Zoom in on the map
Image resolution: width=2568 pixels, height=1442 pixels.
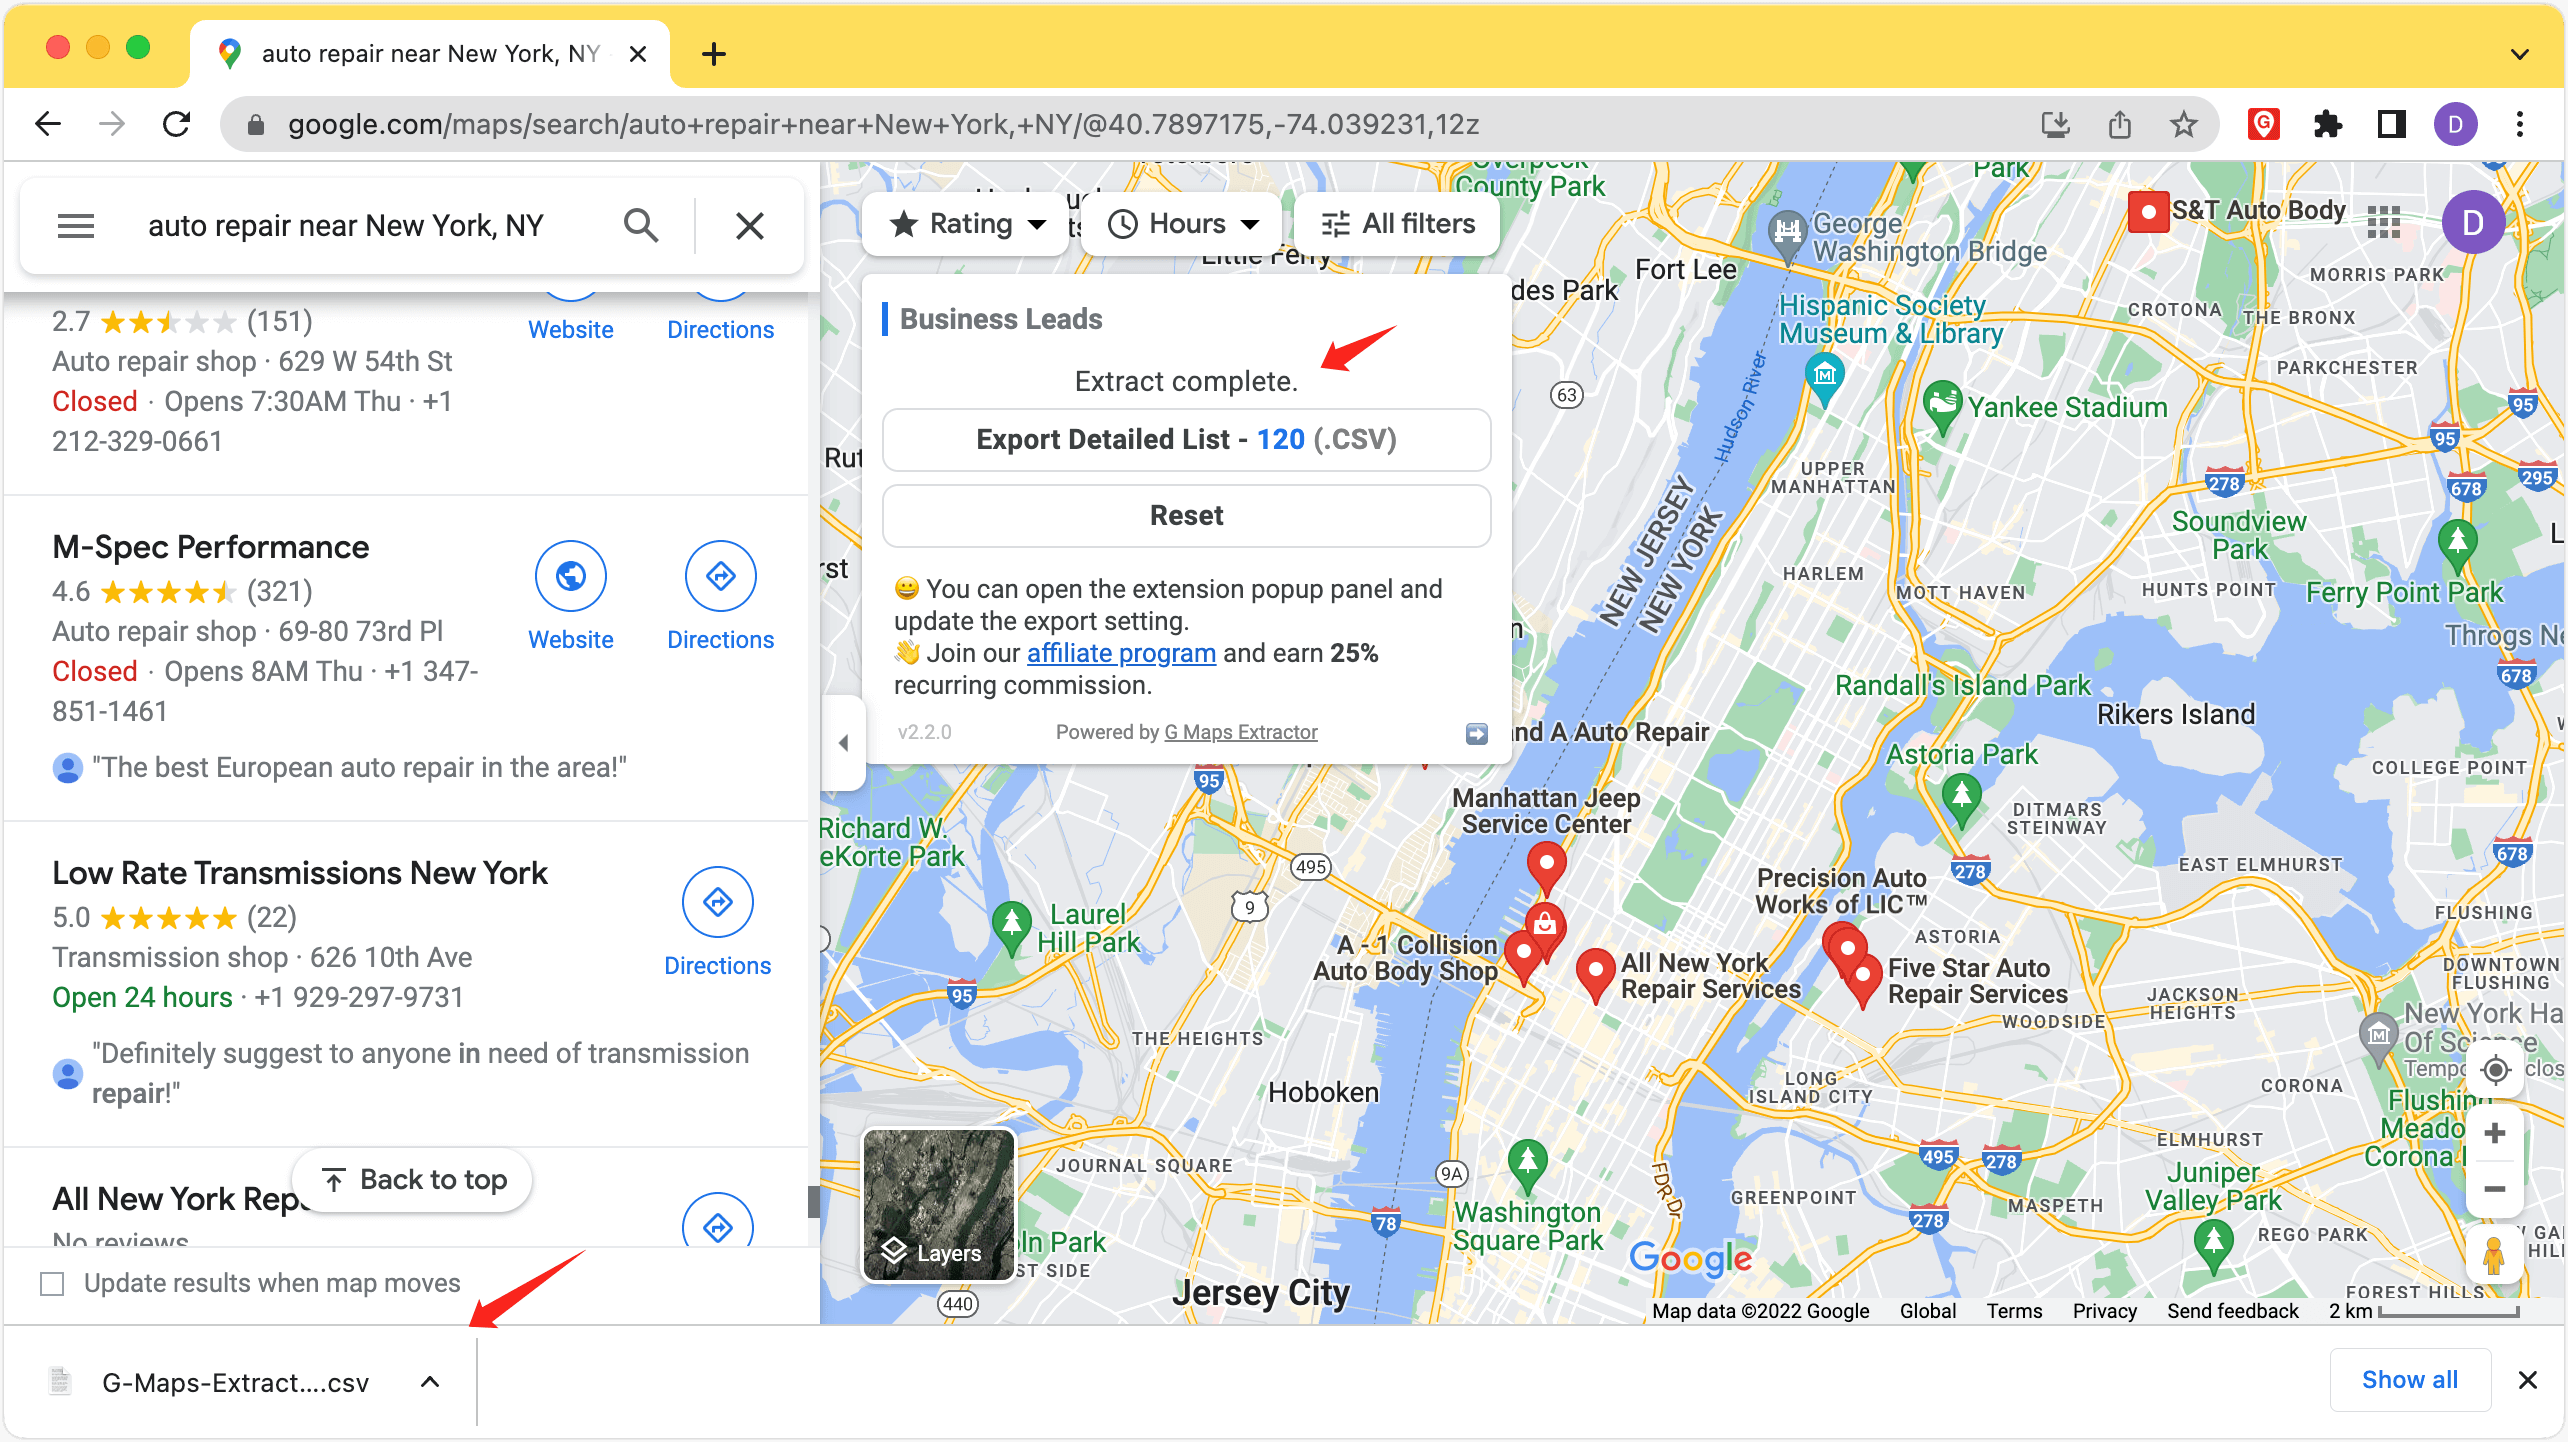tap(2495, 1133)
